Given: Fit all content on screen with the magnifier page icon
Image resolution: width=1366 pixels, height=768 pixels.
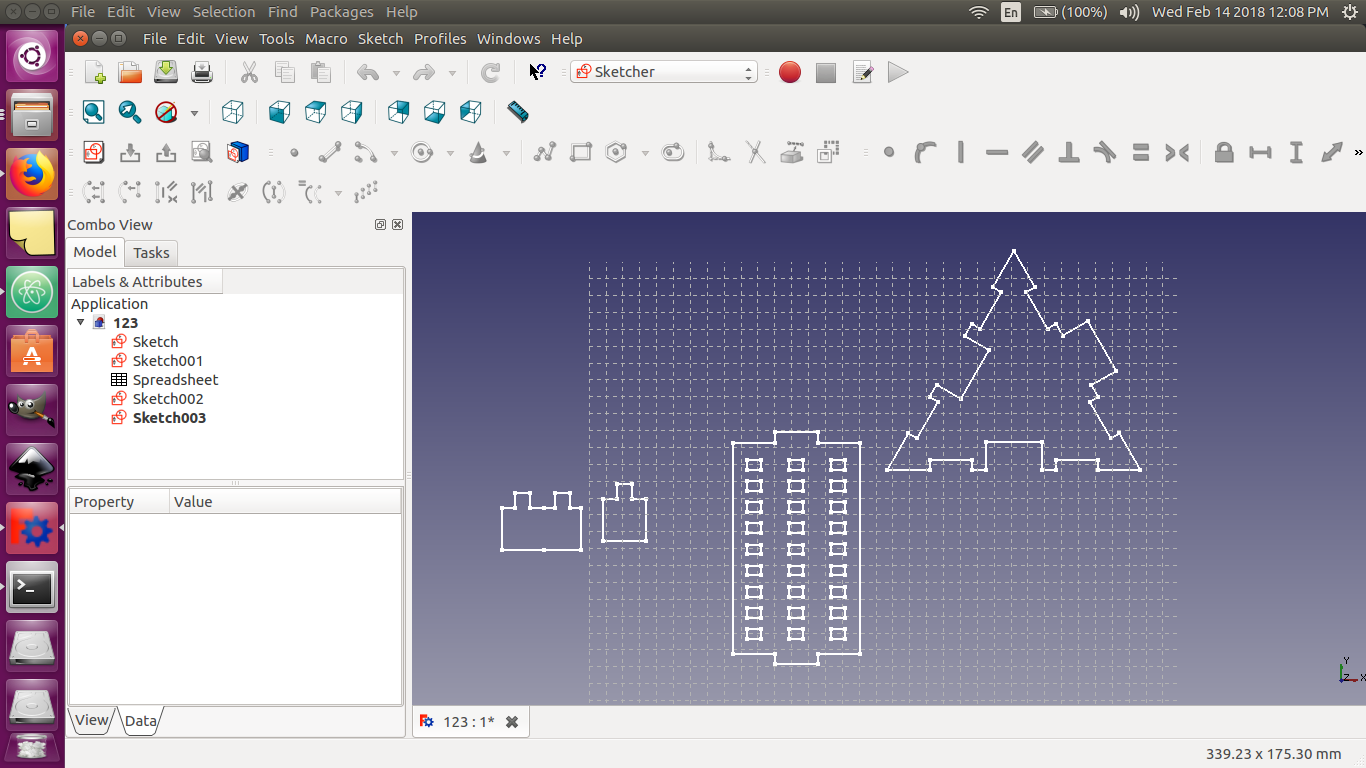Looking at the screenshot, I should [x=94, y=112].
